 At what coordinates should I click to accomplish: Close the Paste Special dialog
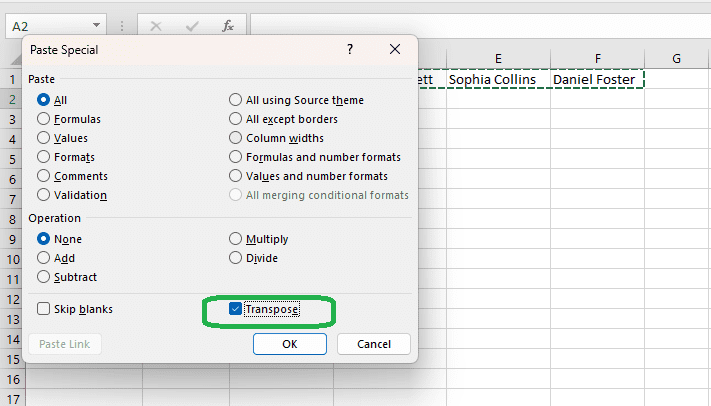point(394,49)
